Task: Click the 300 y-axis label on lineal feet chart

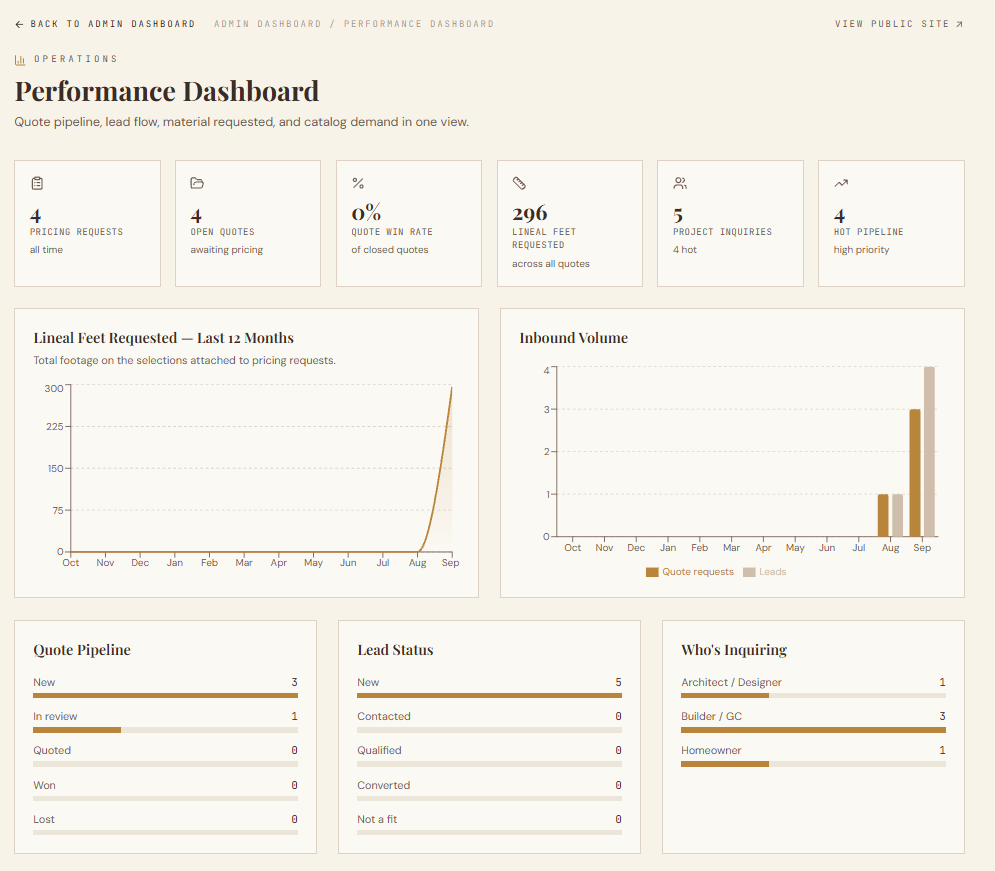Action: point(54,388)
